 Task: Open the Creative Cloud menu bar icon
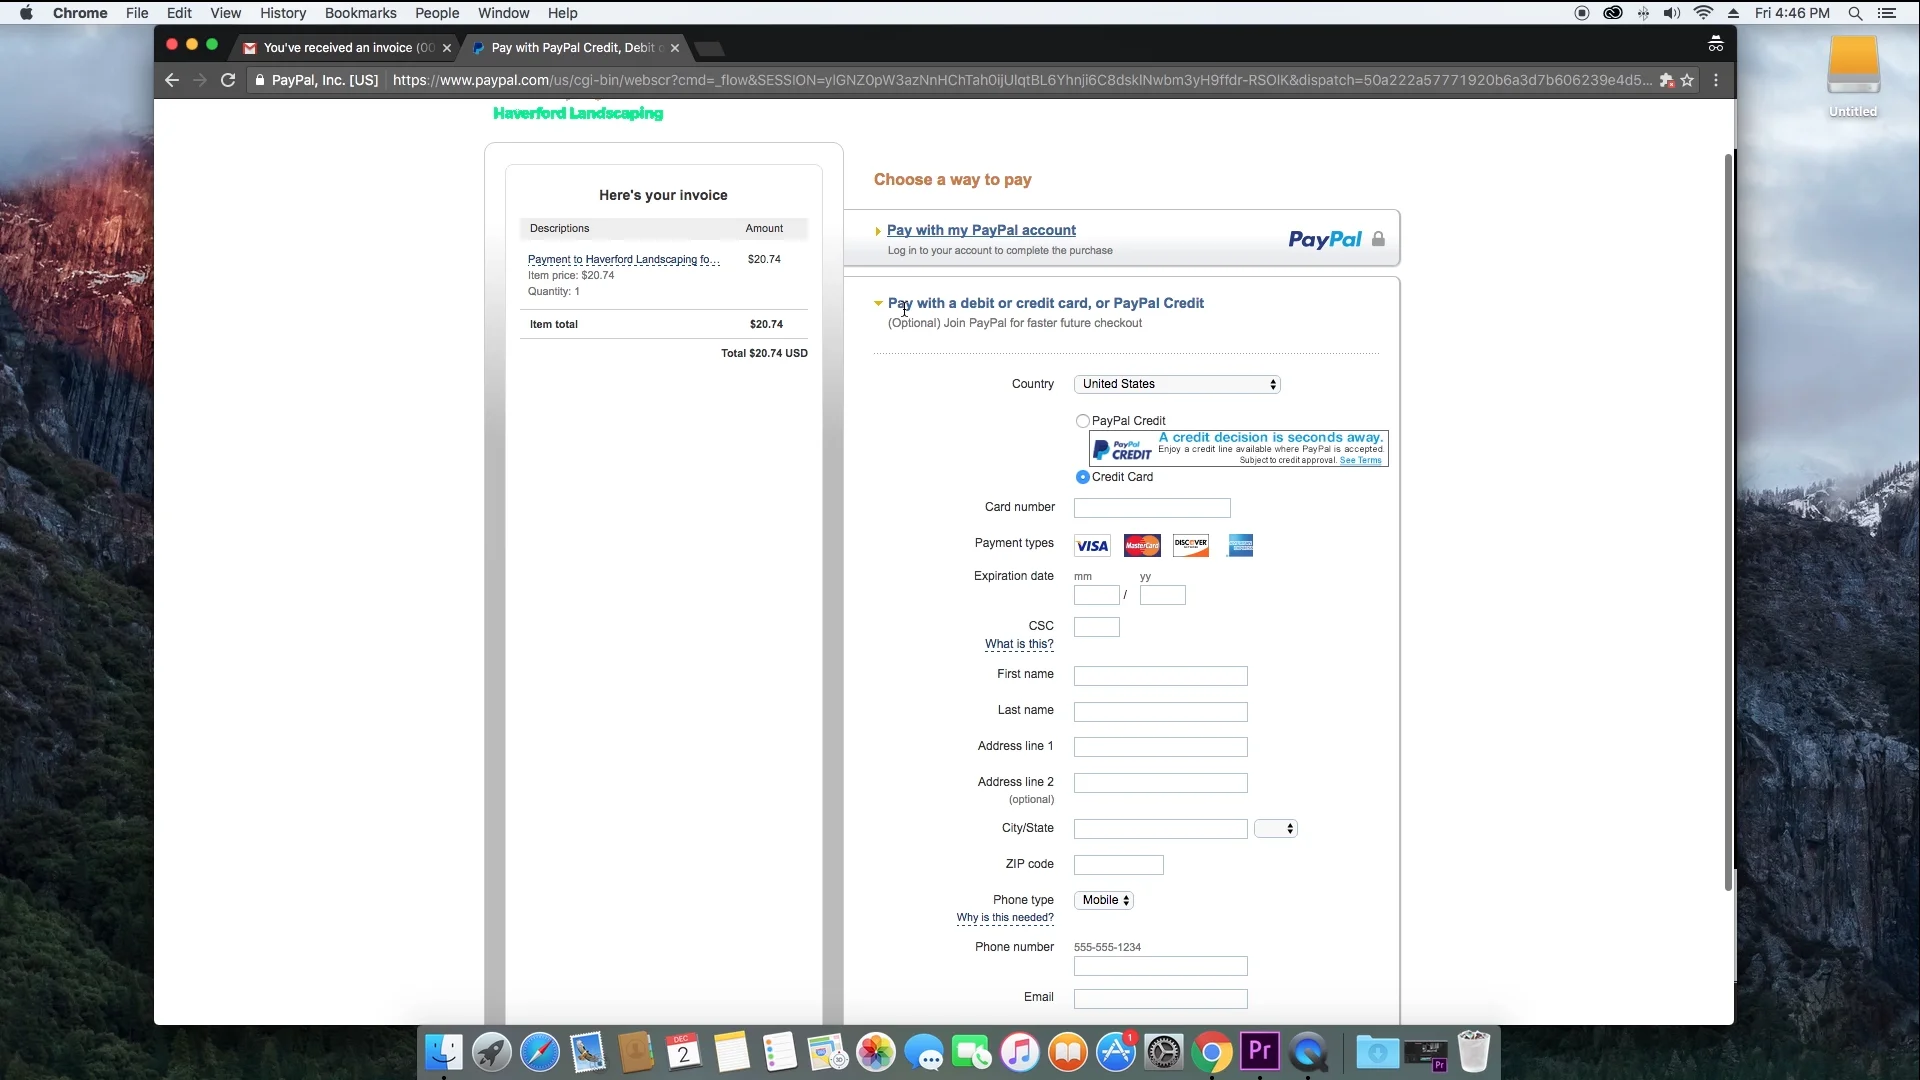(1613, 13)
